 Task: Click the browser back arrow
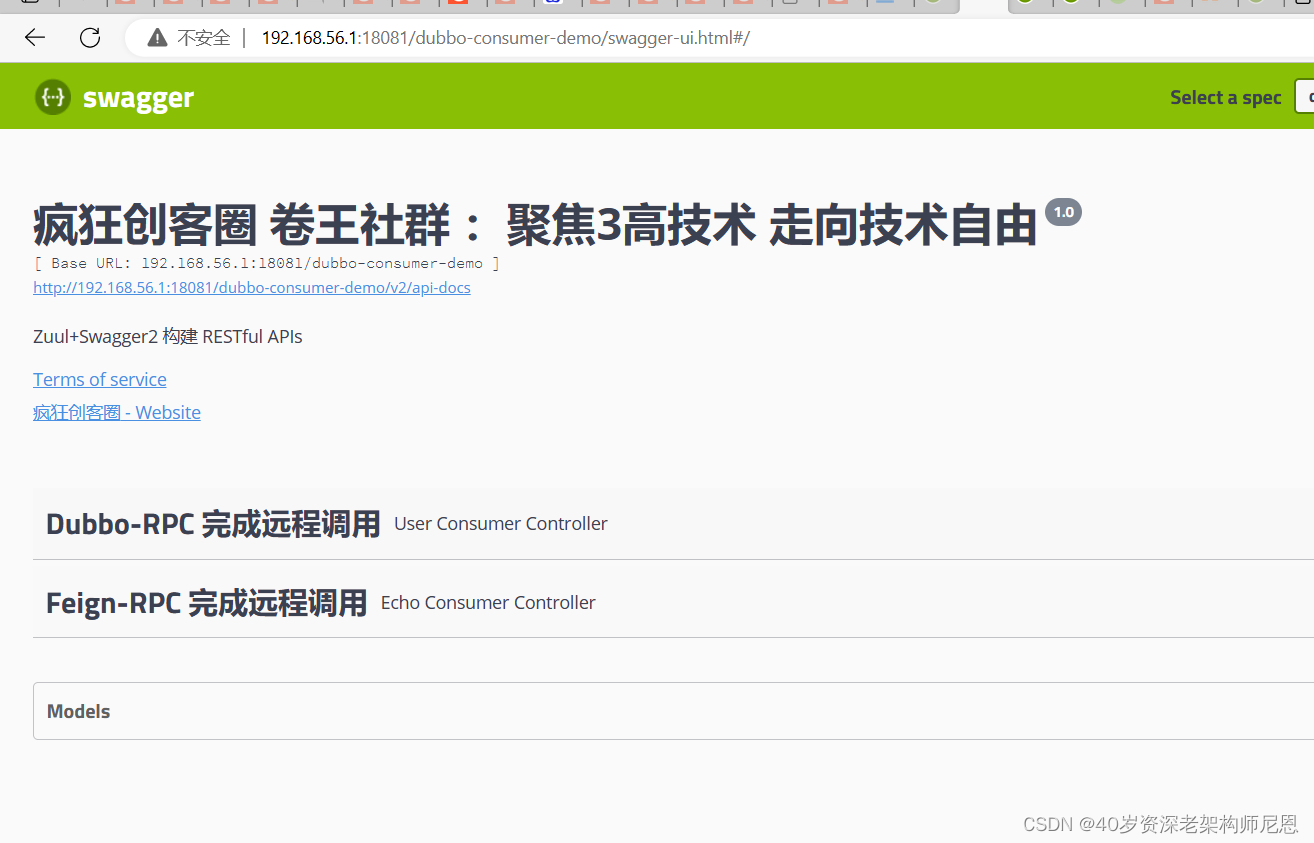(x=35, y=38)
